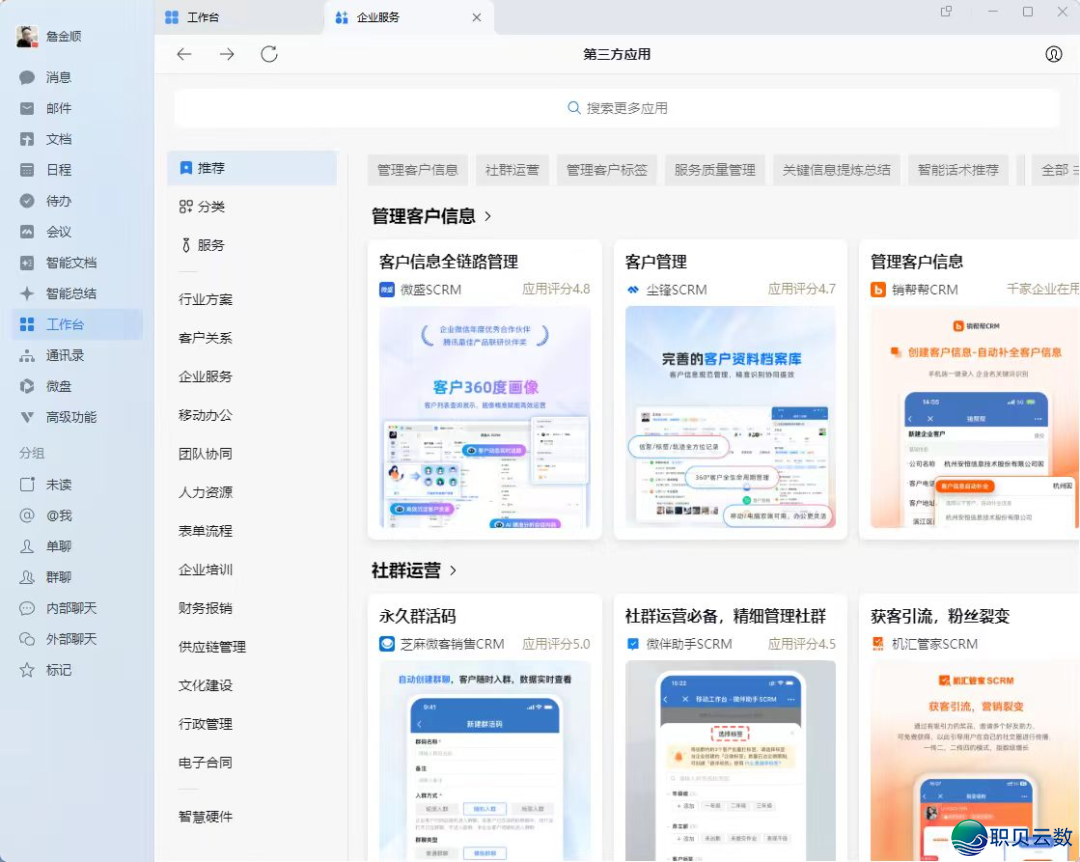Select the 工作台 workbench icon in sidebar
Image resolution: width=1080 pixels, height=862 pixels.
click(27, 325)
